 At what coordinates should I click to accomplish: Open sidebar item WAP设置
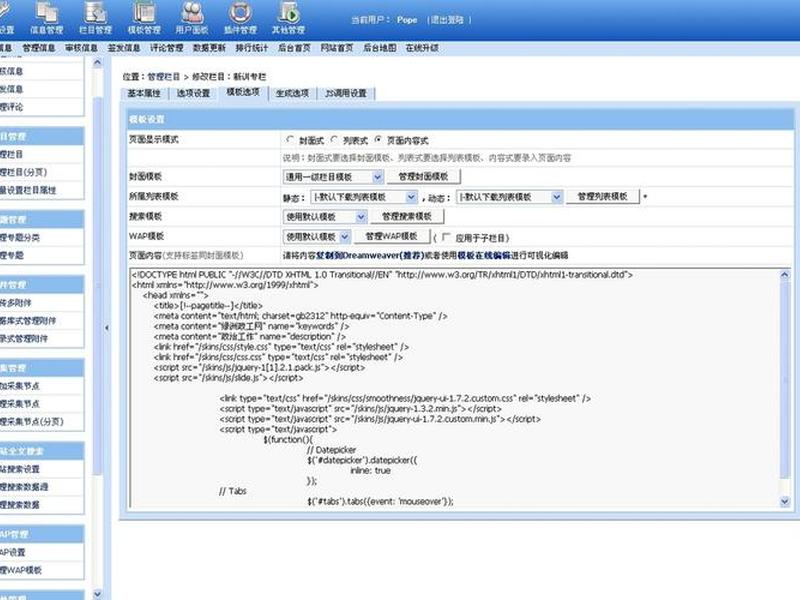12,552
